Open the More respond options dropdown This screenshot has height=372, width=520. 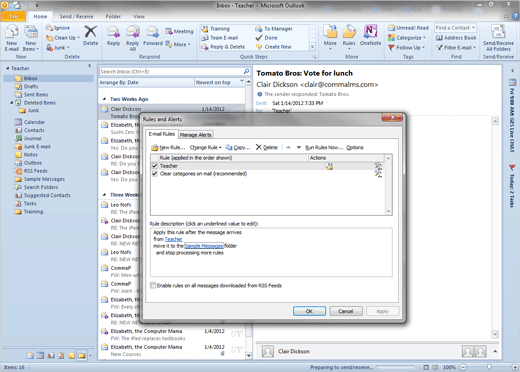[178, 44]
